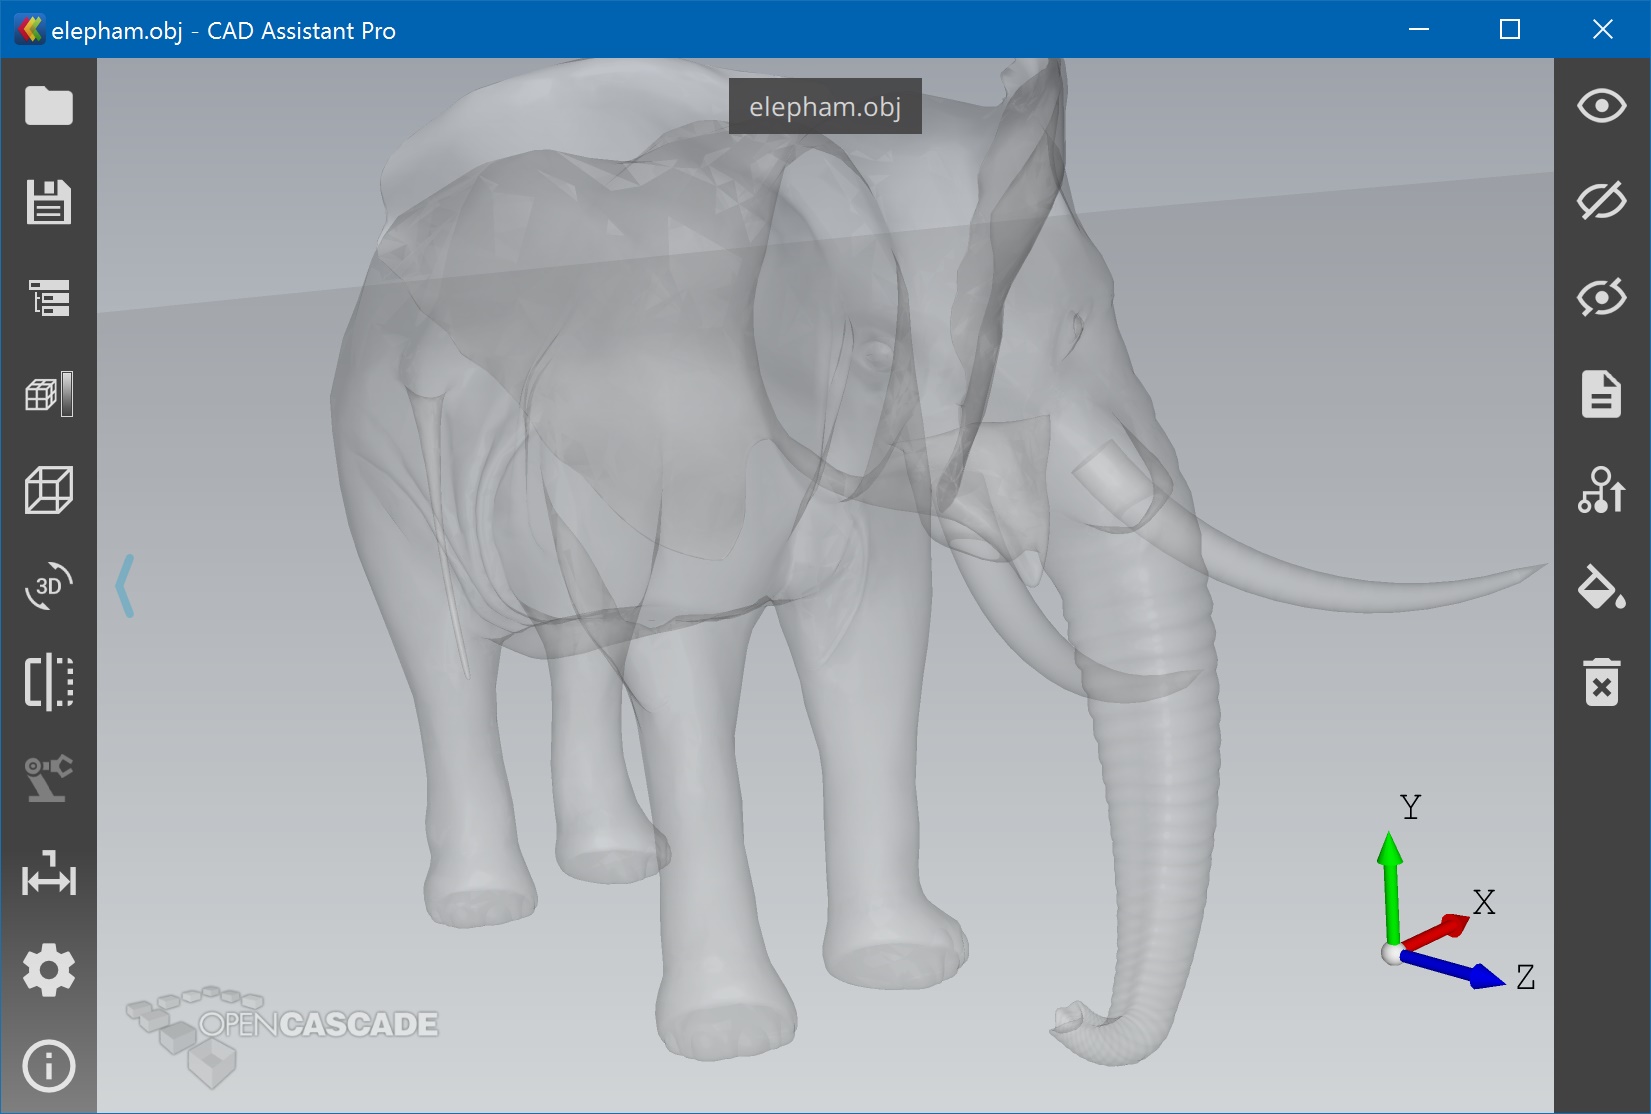Delete the selected object with trash icon
Image resolution: width=1651 pixels, height=1114 pixels.
[1601, 682]
